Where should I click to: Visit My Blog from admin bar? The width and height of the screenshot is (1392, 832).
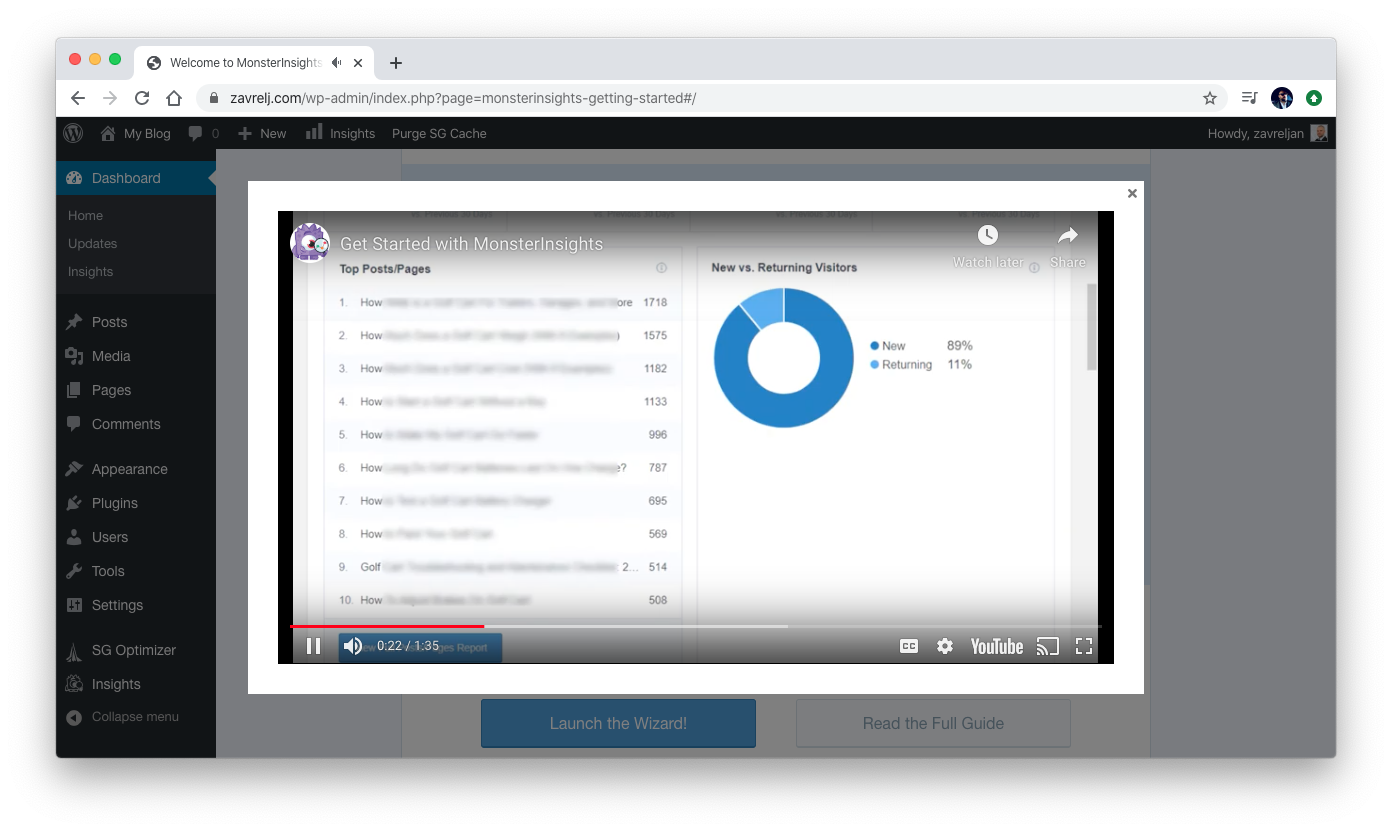136,133
